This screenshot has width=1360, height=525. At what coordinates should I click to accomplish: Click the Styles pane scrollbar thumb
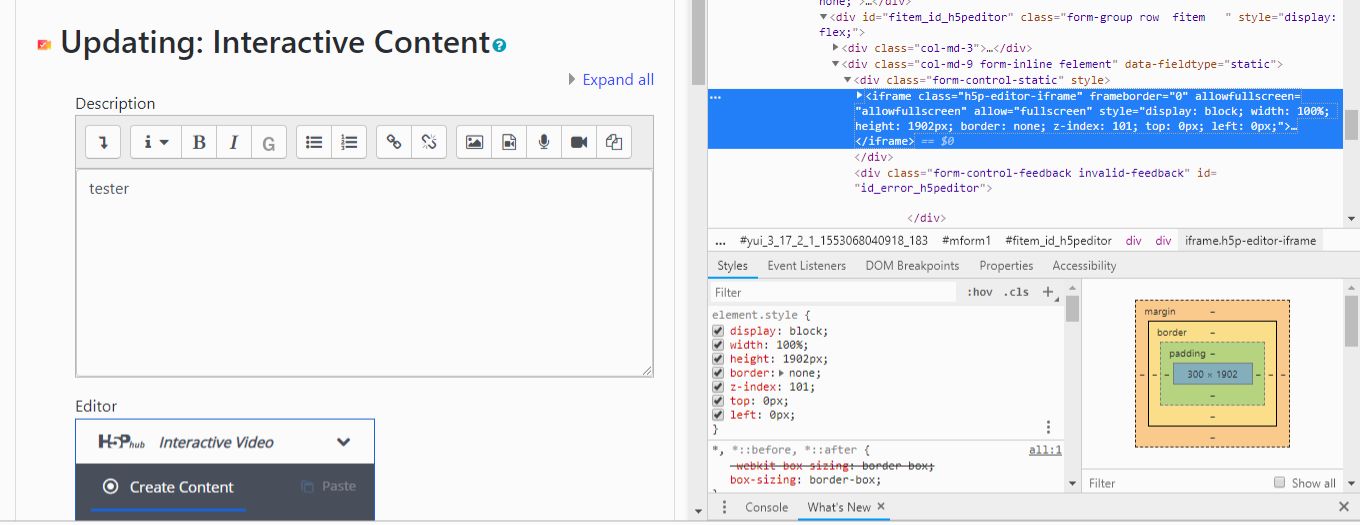click(x=1072, y=308)
